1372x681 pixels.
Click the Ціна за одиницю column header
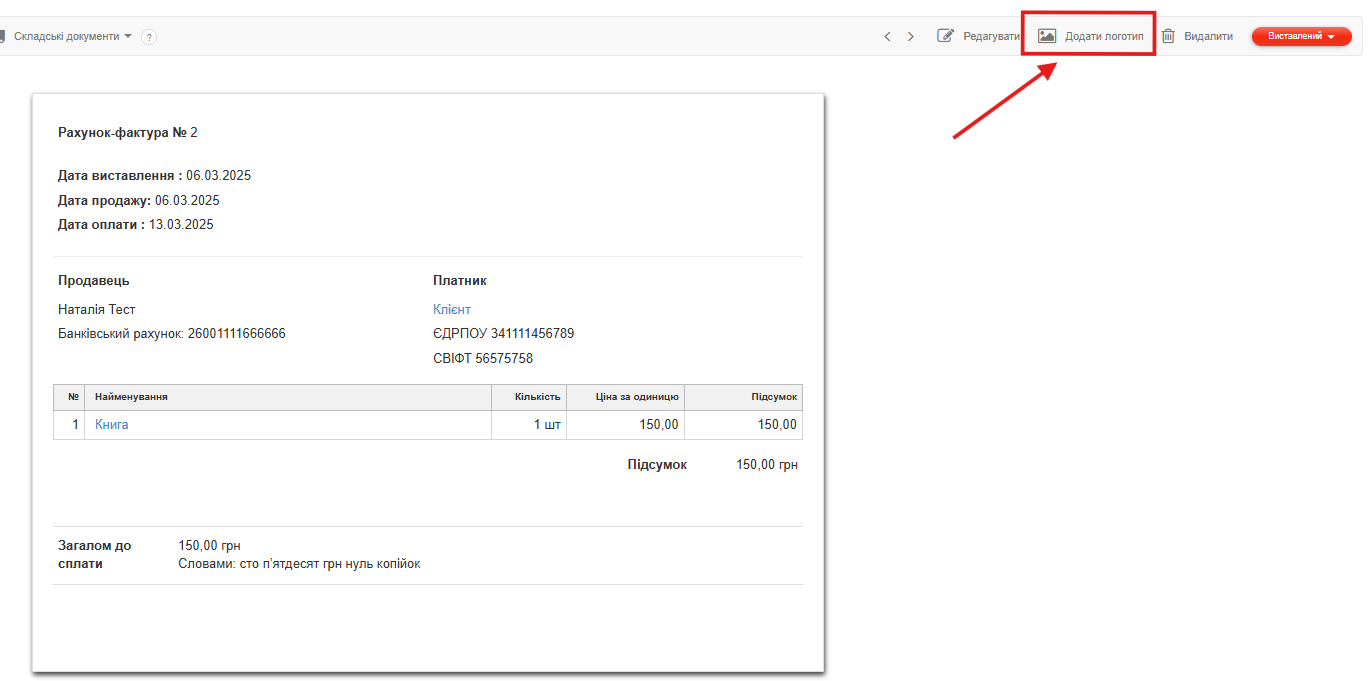(x=639, y=397)
